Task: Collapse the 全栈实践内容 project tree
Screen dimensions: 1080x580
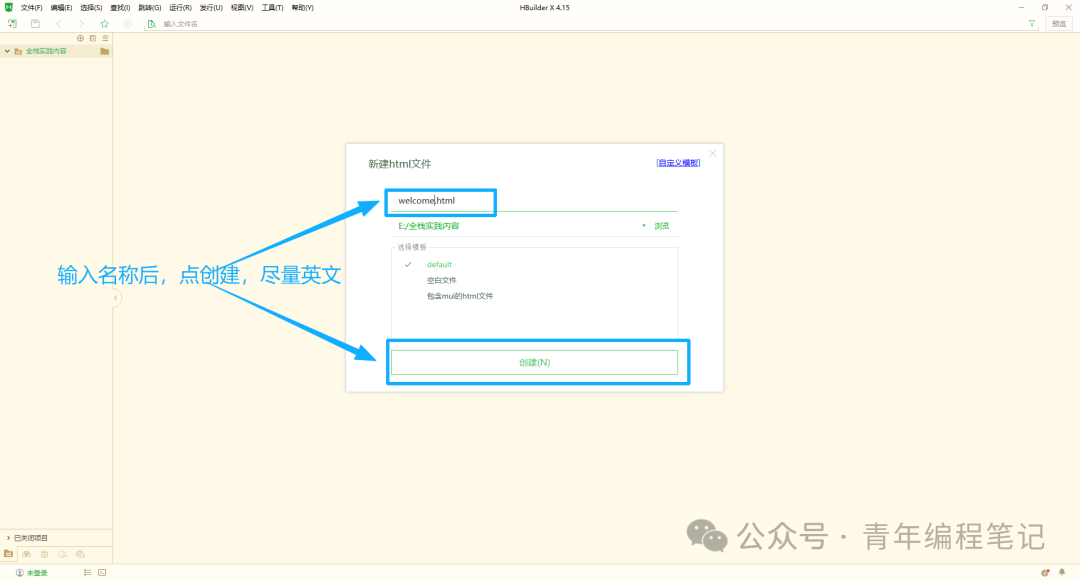Action: [8, 51]
